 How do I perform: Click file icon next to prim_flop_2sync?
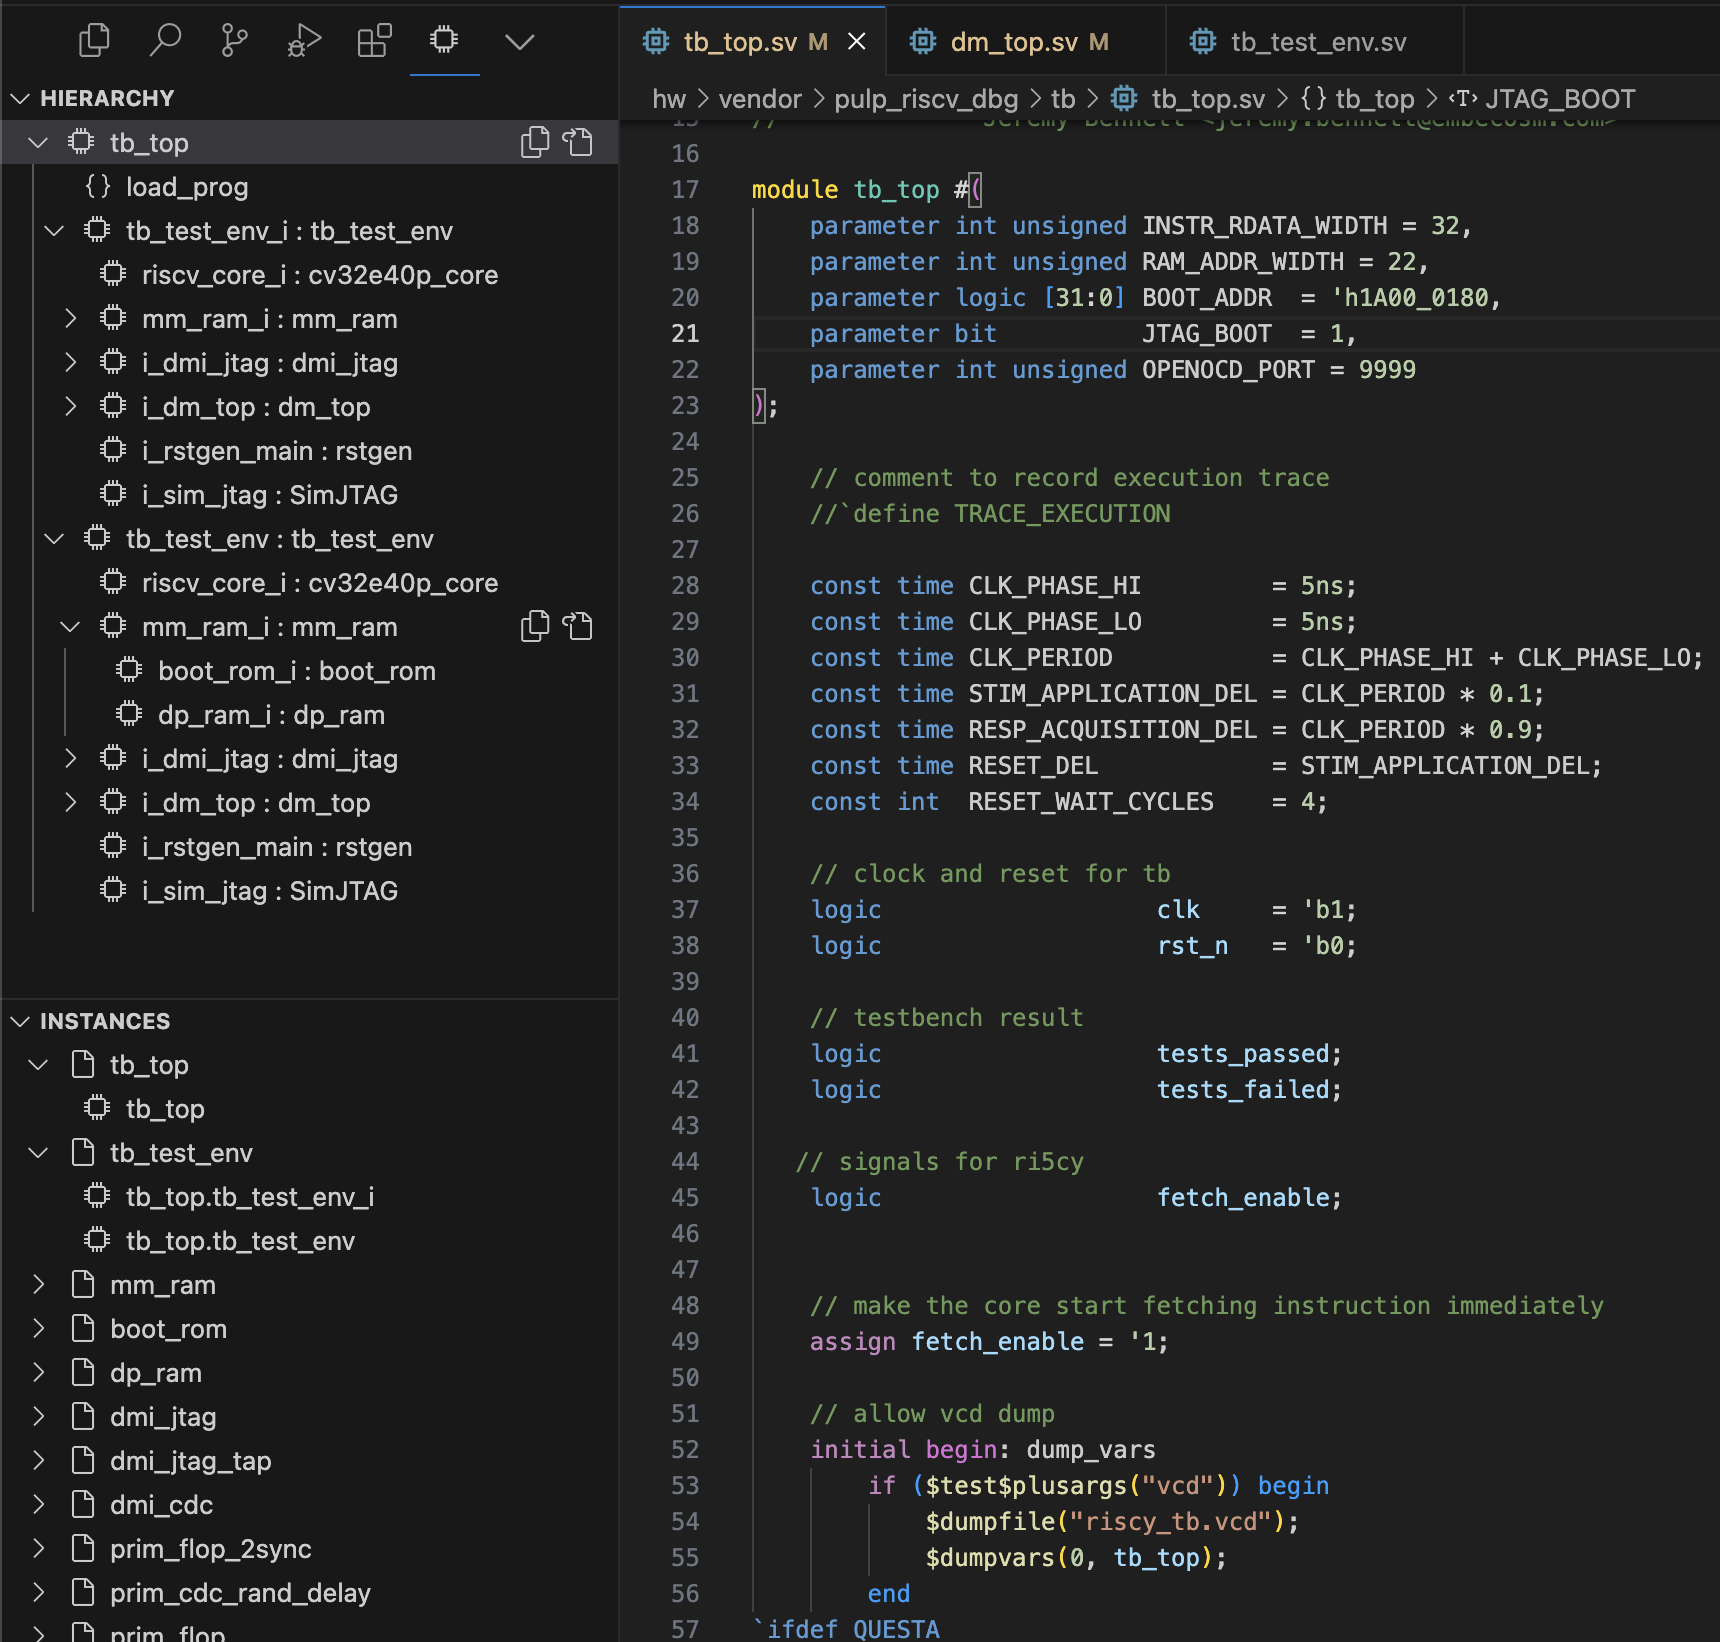84,1548
